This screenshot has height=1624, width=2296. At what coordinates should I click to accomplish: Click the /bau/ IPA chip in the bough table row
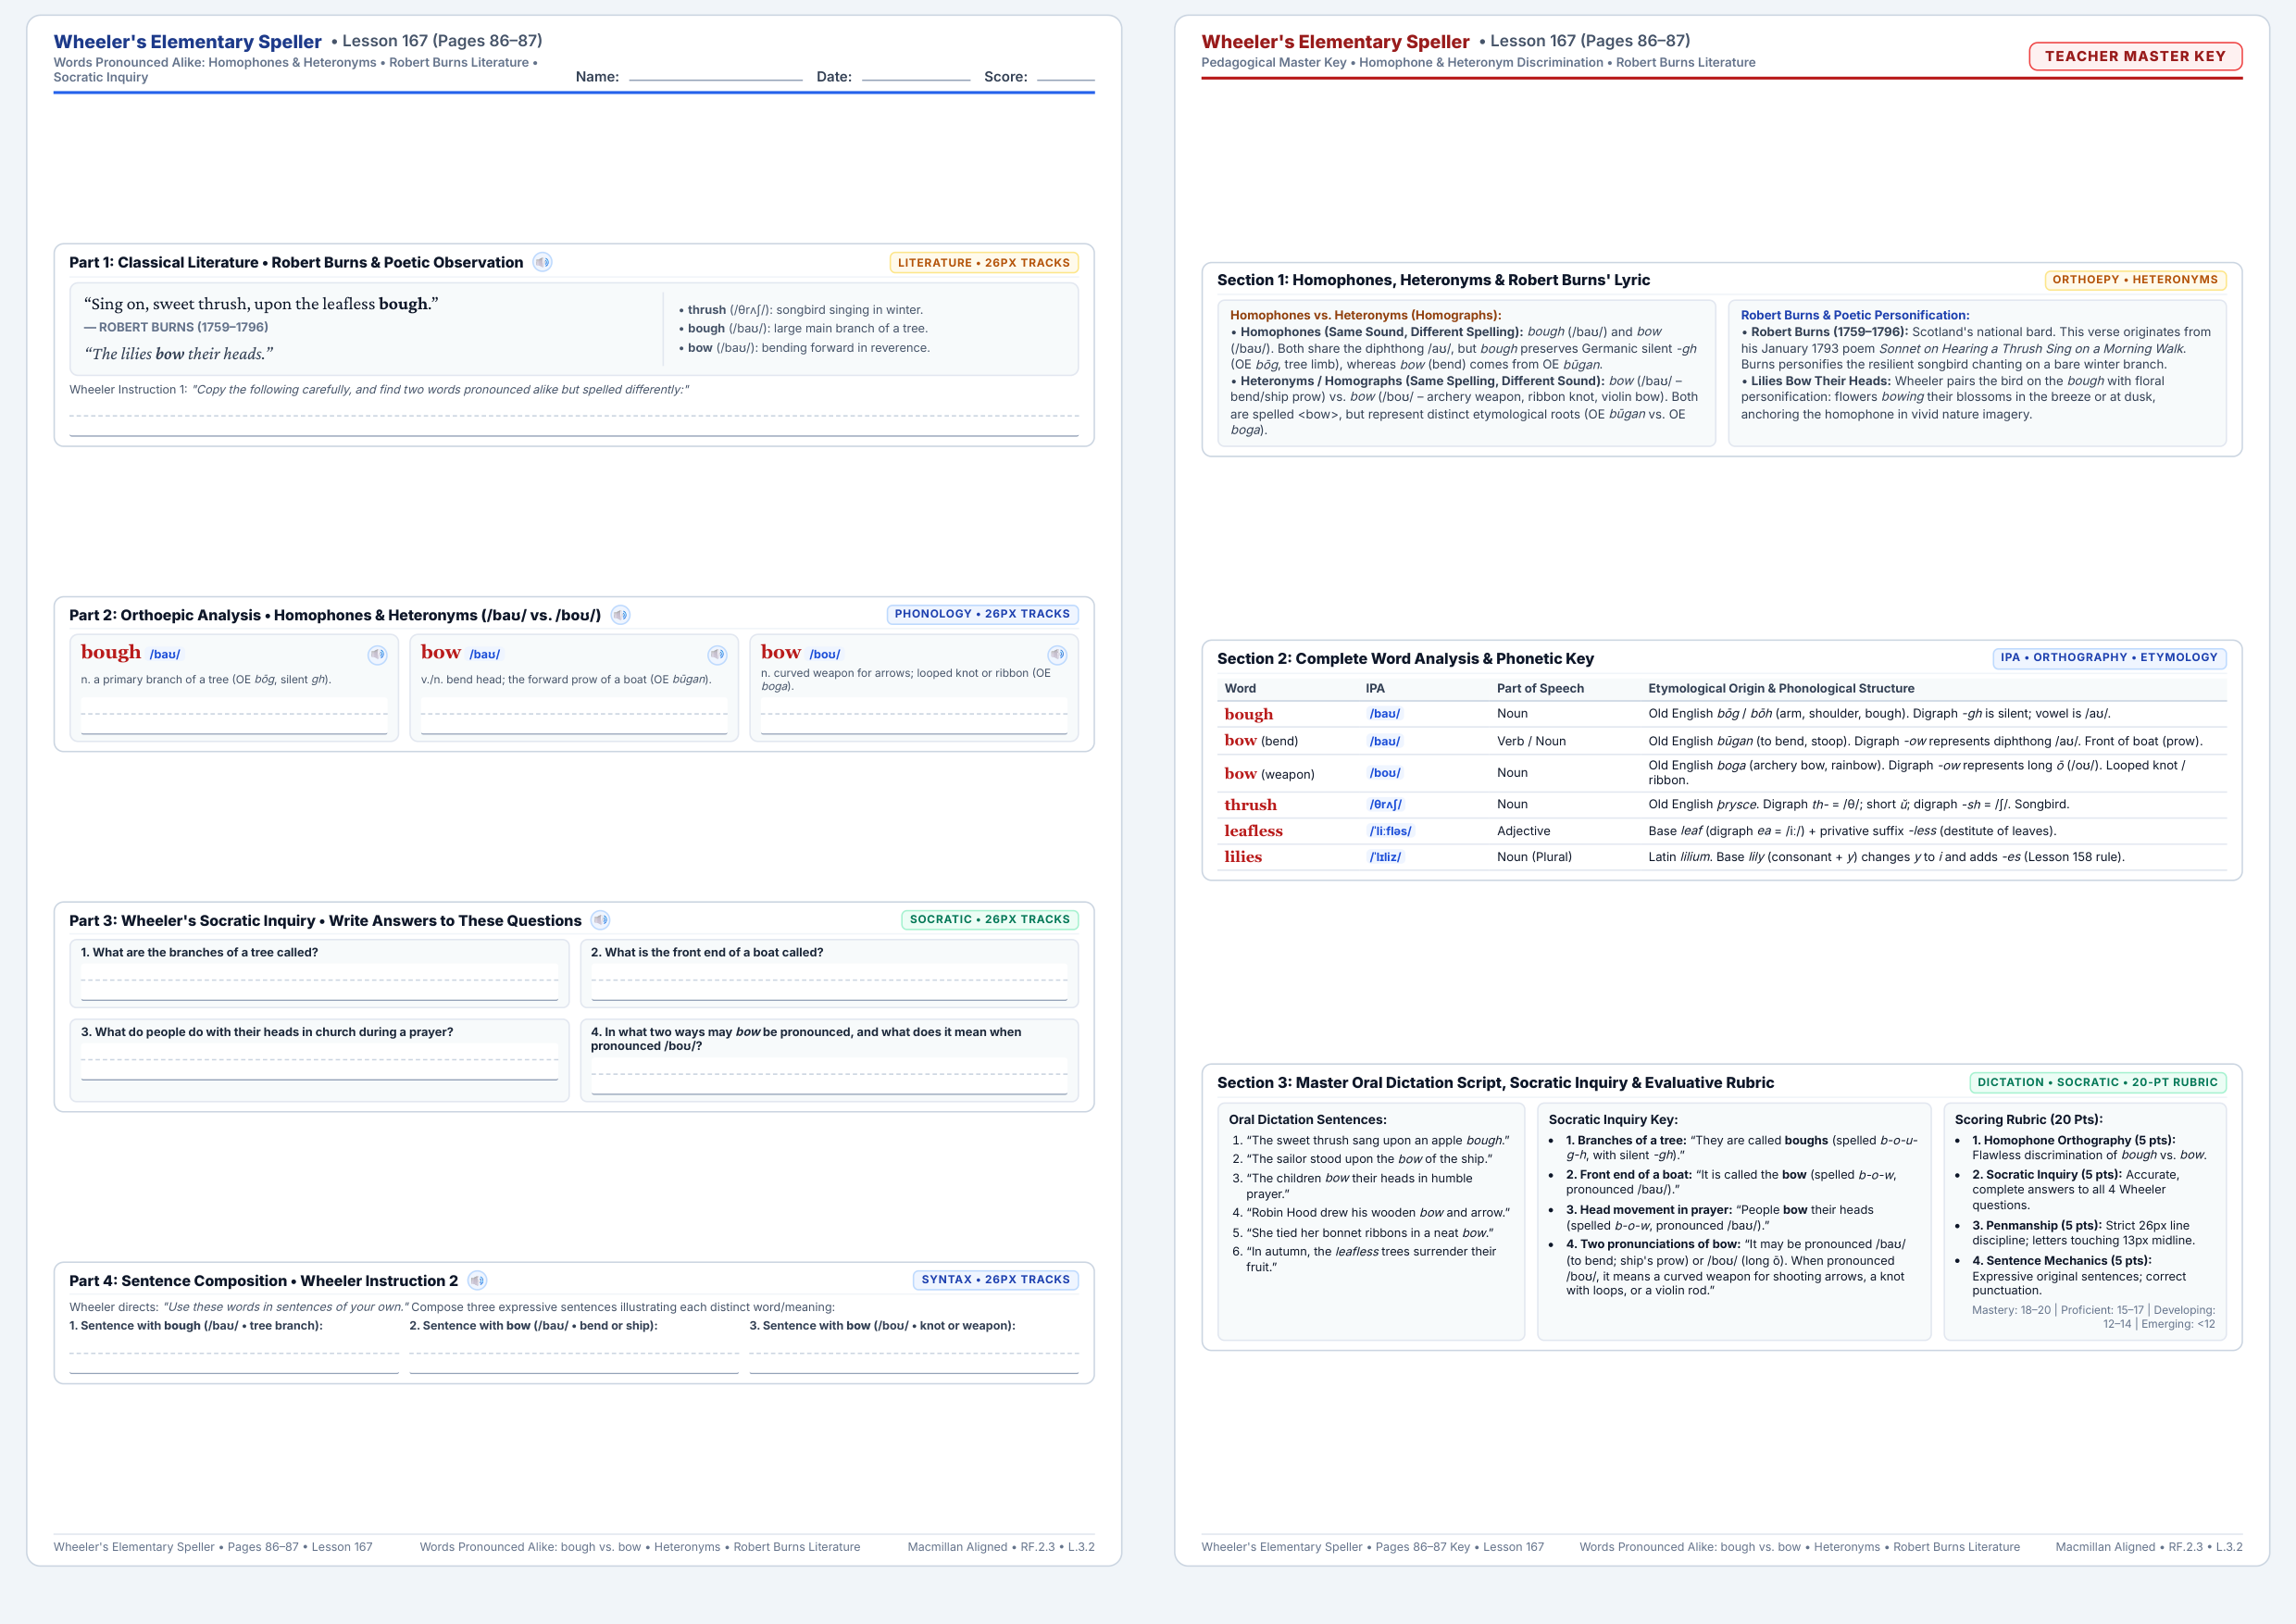1385,714
